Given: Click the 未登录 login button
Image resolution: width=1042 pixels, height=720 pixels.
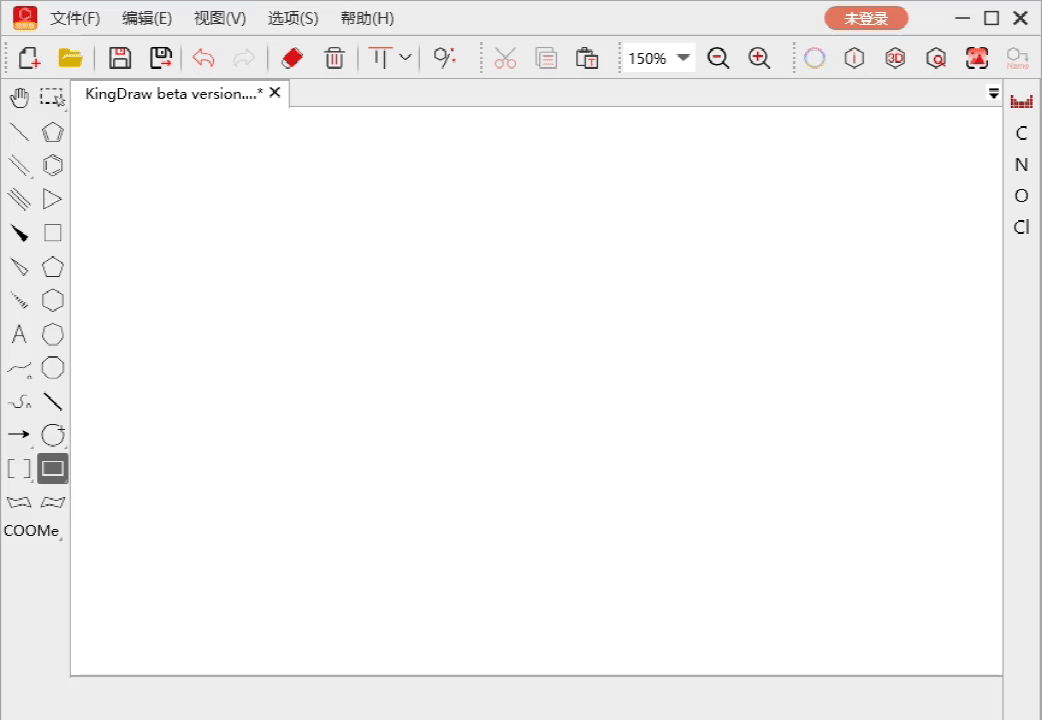Looking at the screenshot, I should [866, 19].
